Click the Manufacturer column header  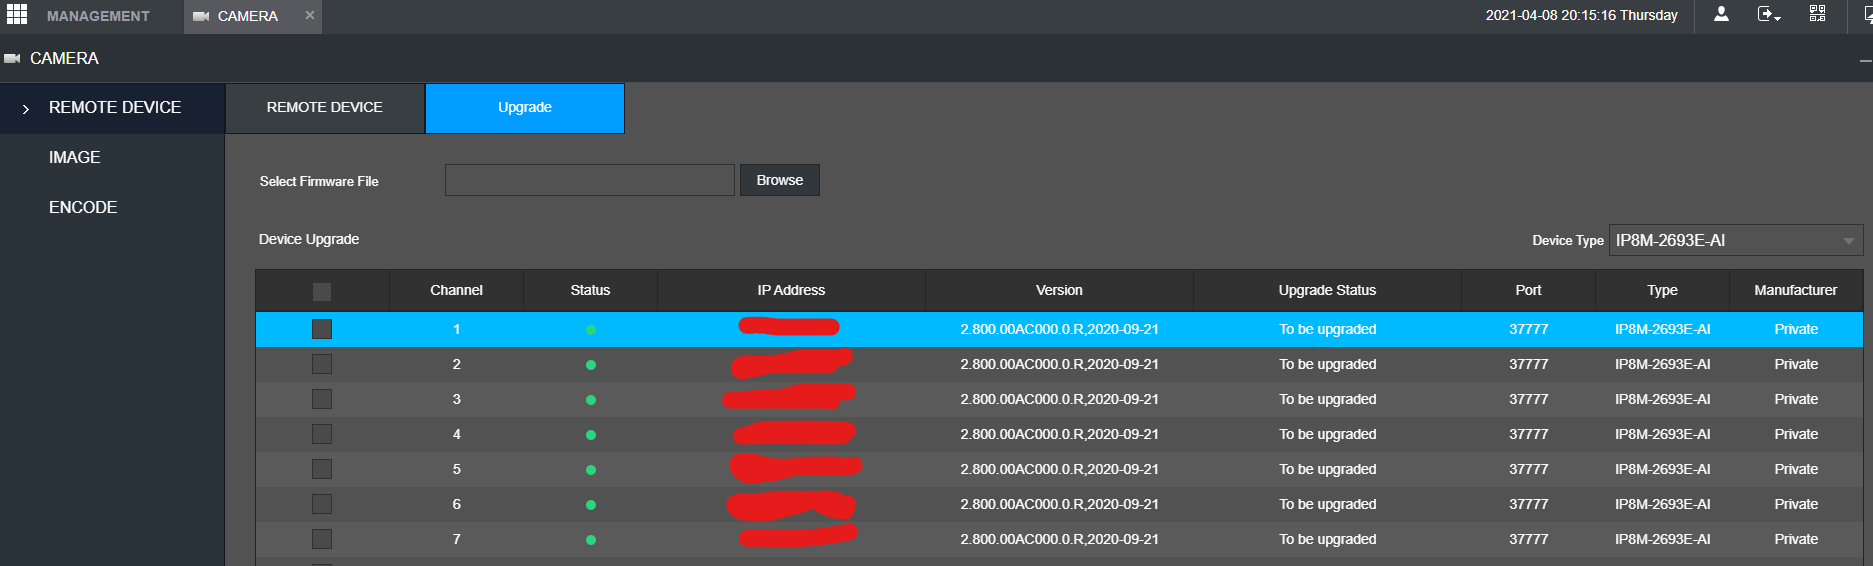1796,290
